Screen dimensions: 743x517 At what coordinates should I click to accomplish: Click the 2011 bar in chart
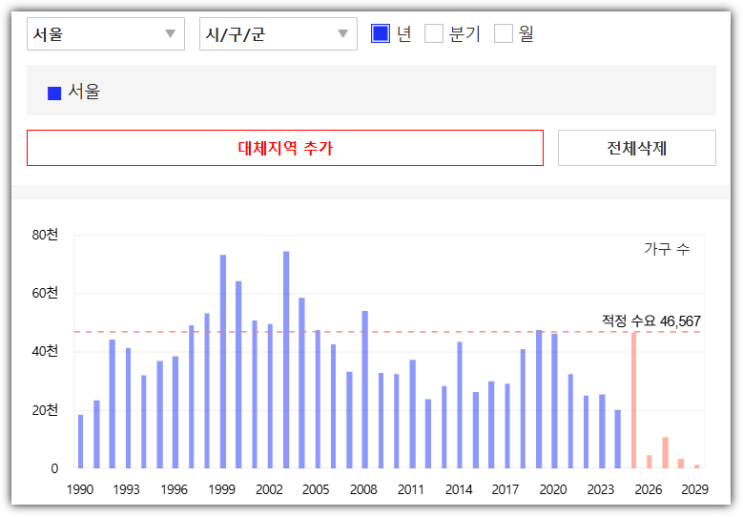412,414
